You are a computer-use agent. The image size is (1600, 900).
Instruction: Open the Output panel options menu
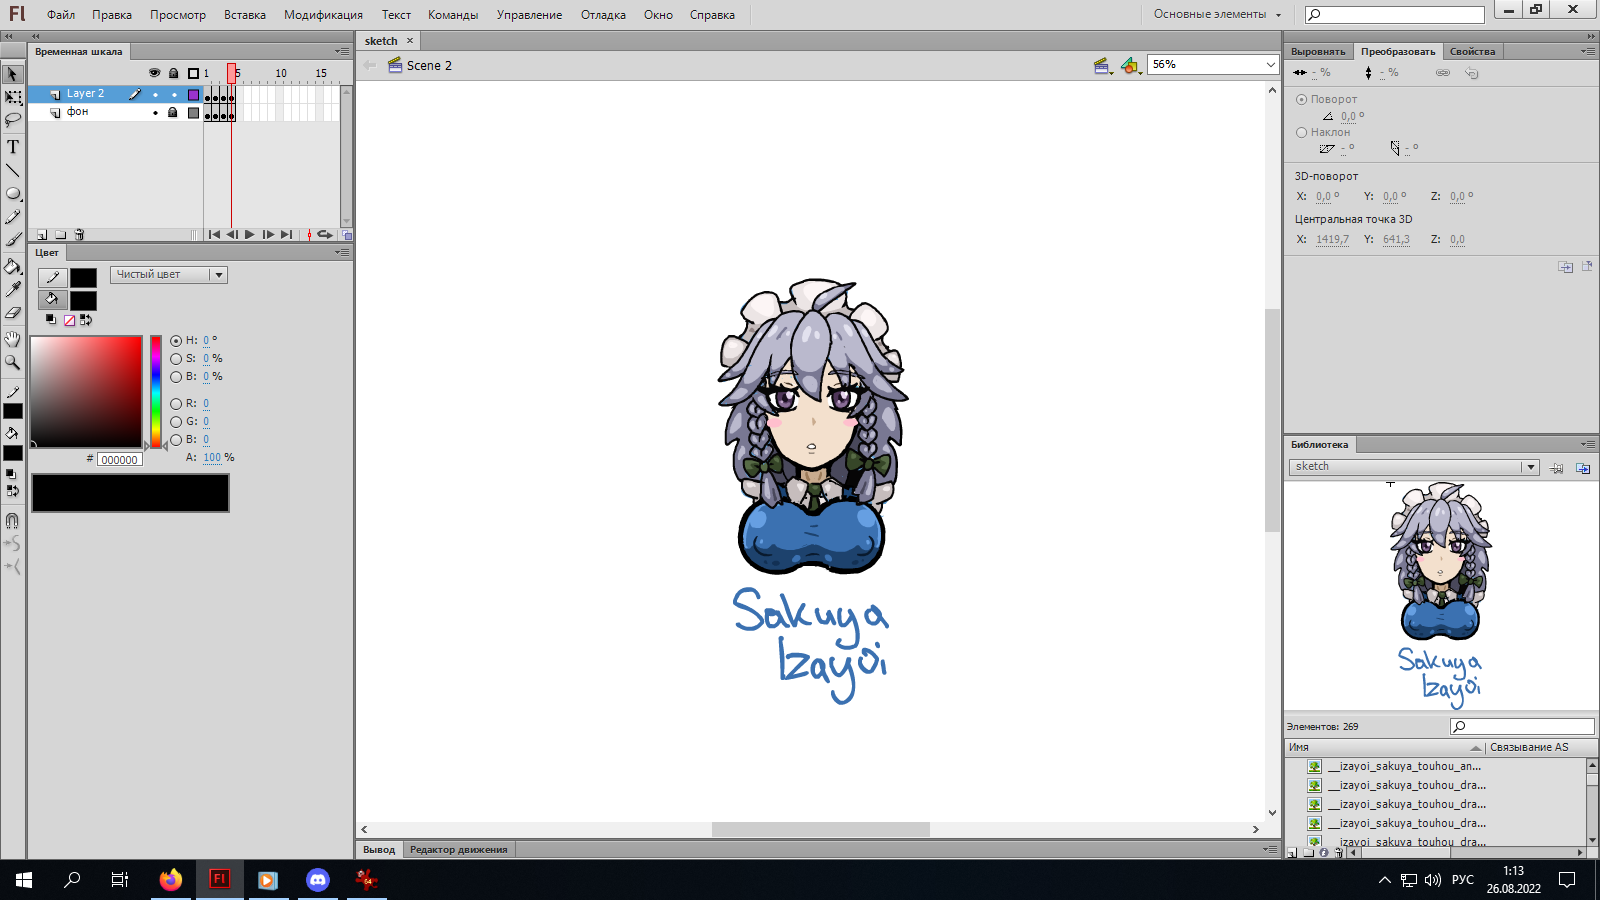pos(1270,849)
